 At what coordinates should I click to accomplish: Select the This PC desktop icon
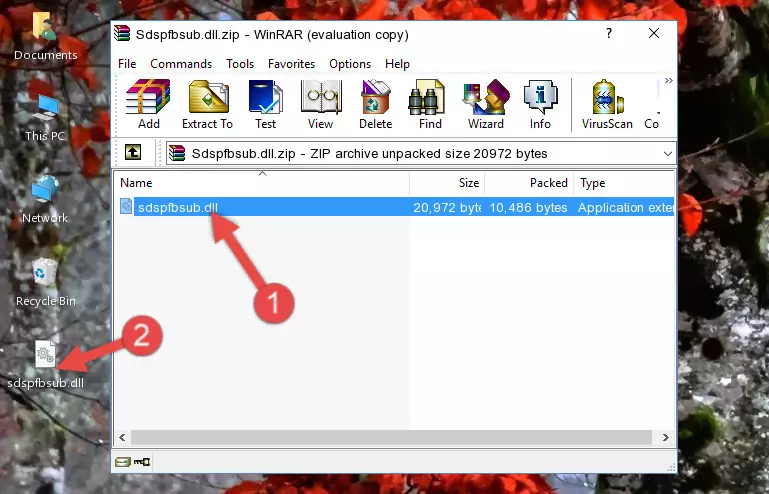(x=45, y=118)
